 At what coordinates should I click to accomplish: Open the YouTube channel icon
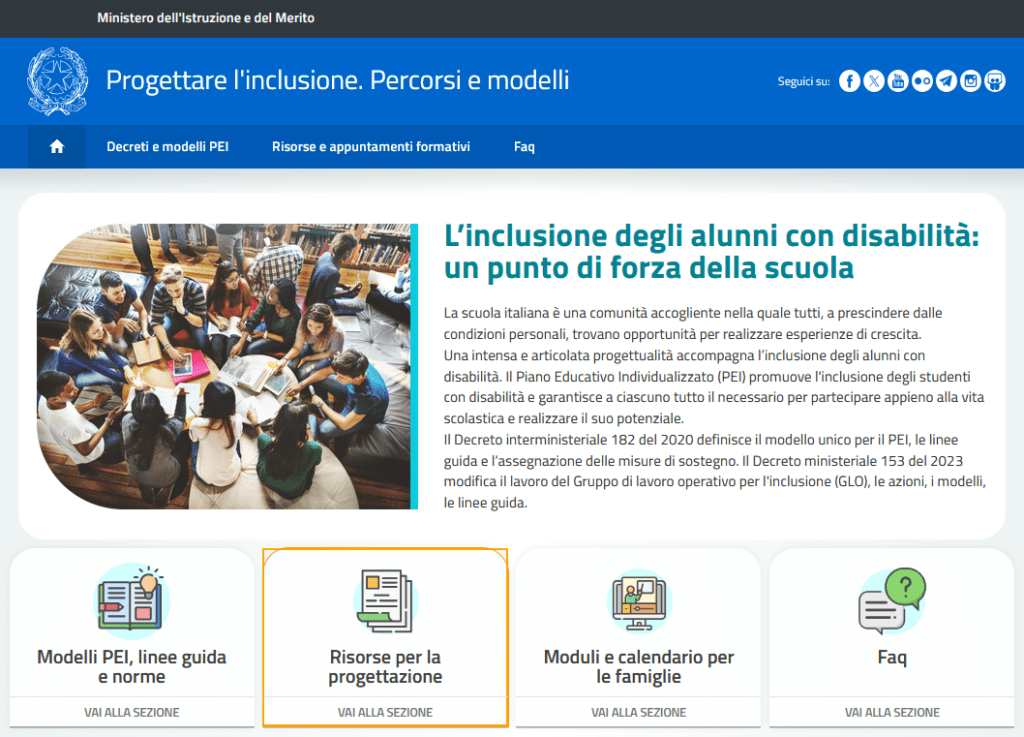[x=898, y=81]
